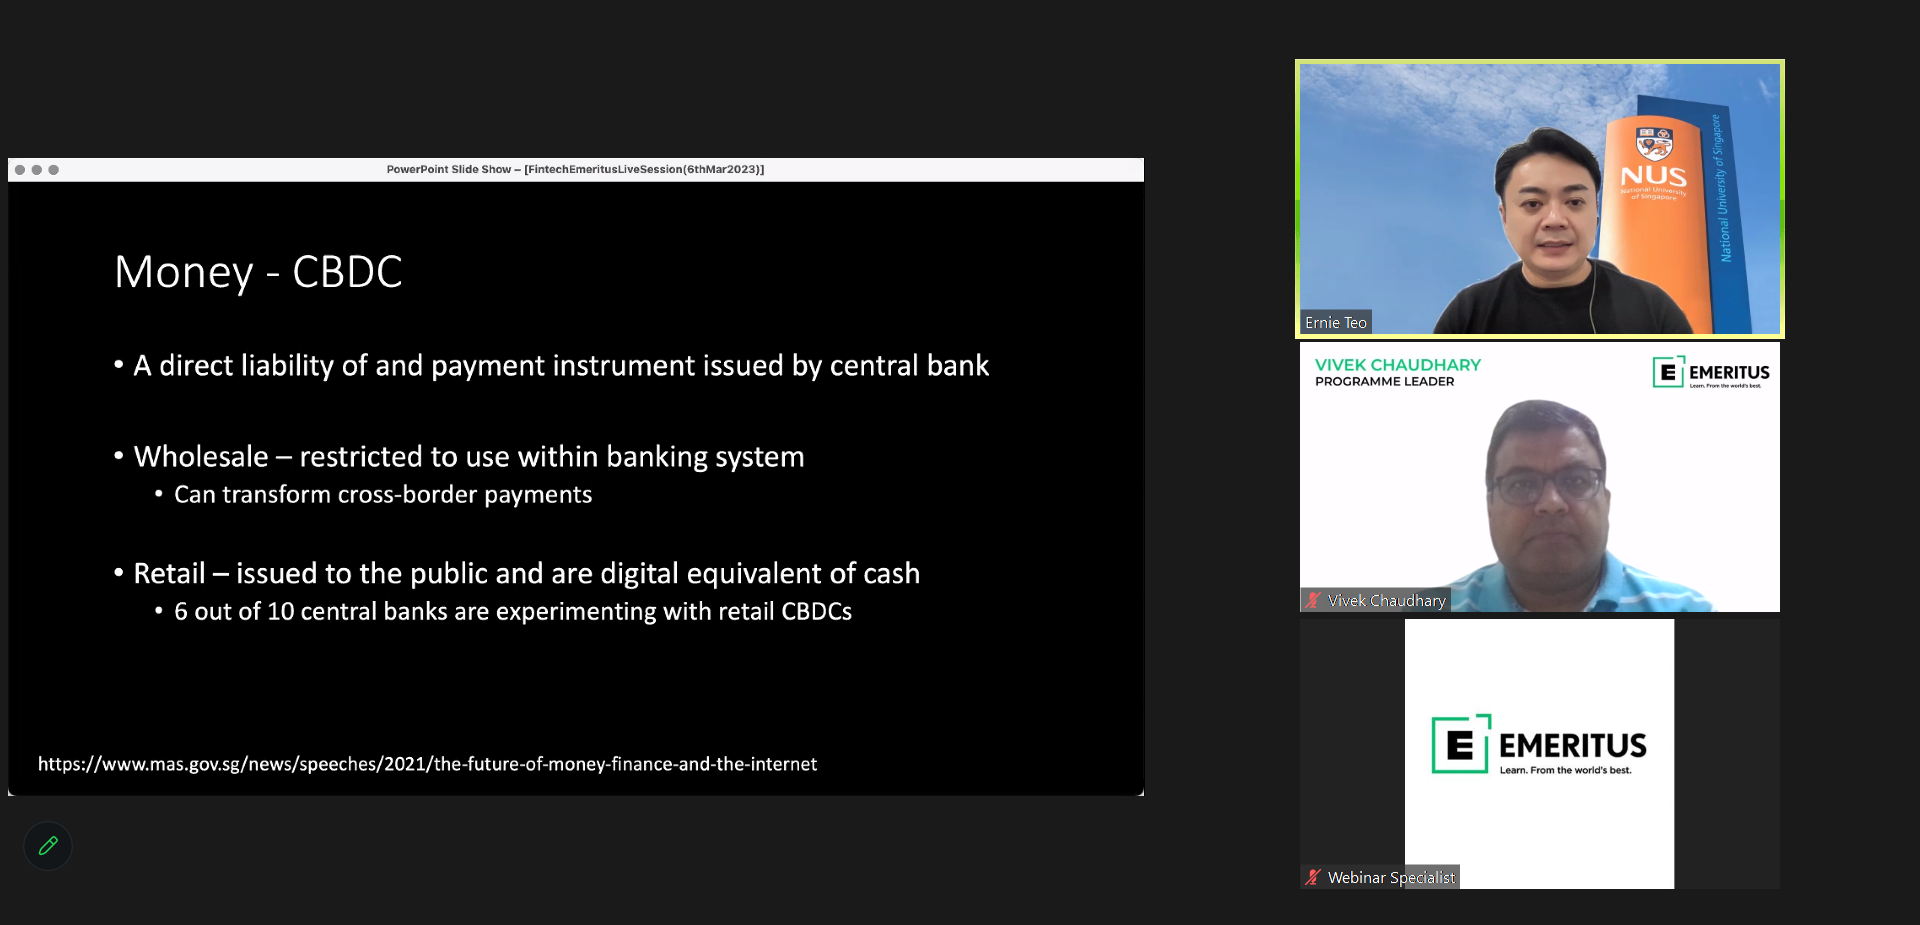This screenshot has width=1920, height=925.
Task: Click the large Emeritus logo in Webinar Specialist tile
Action: pyautogui.click(x=1539, y=745)
